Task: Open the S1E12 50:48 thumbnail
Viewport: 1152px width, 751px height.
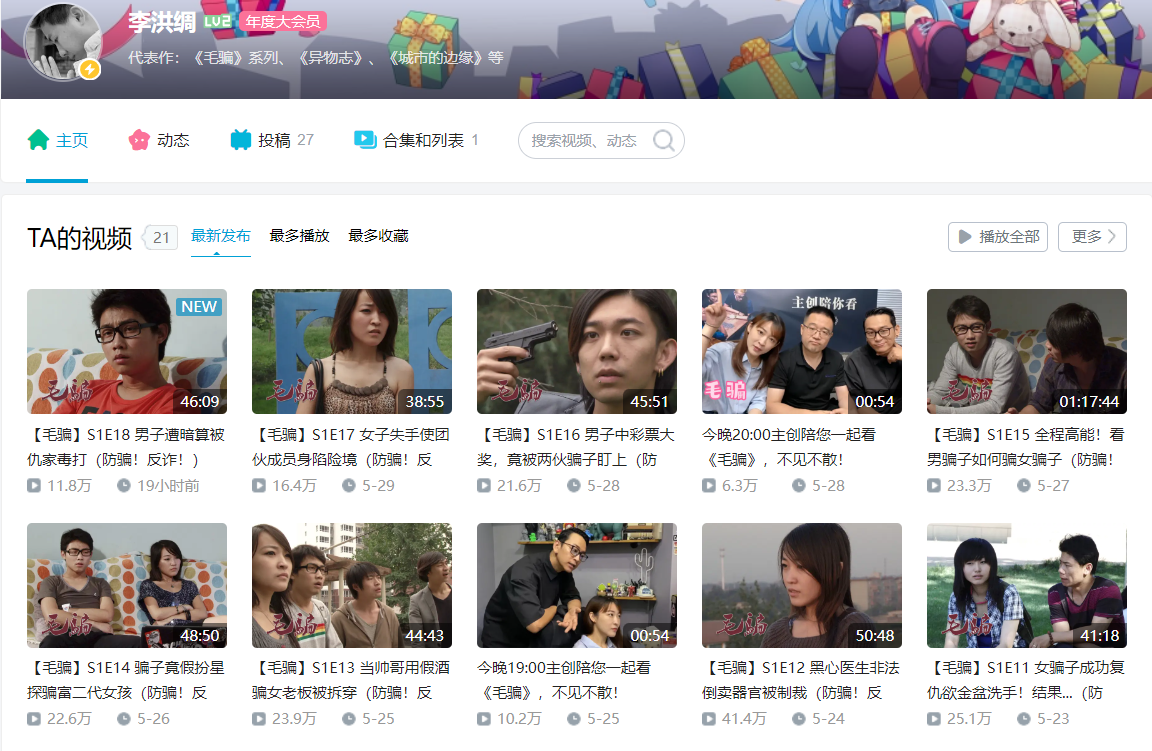Action: pos(802,585)
